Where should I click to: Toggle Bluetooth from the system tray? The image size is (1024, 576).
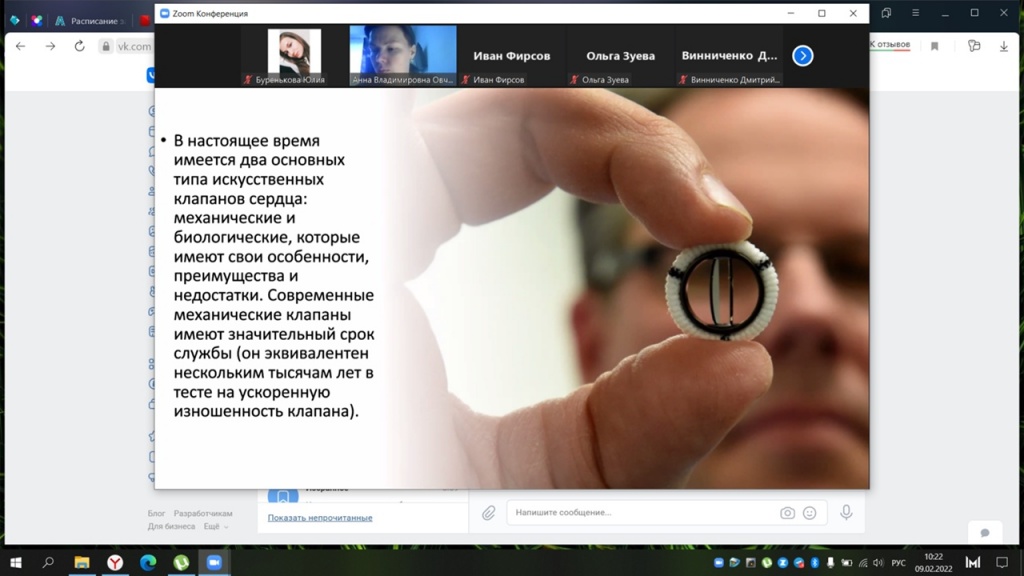click(814, 563)
